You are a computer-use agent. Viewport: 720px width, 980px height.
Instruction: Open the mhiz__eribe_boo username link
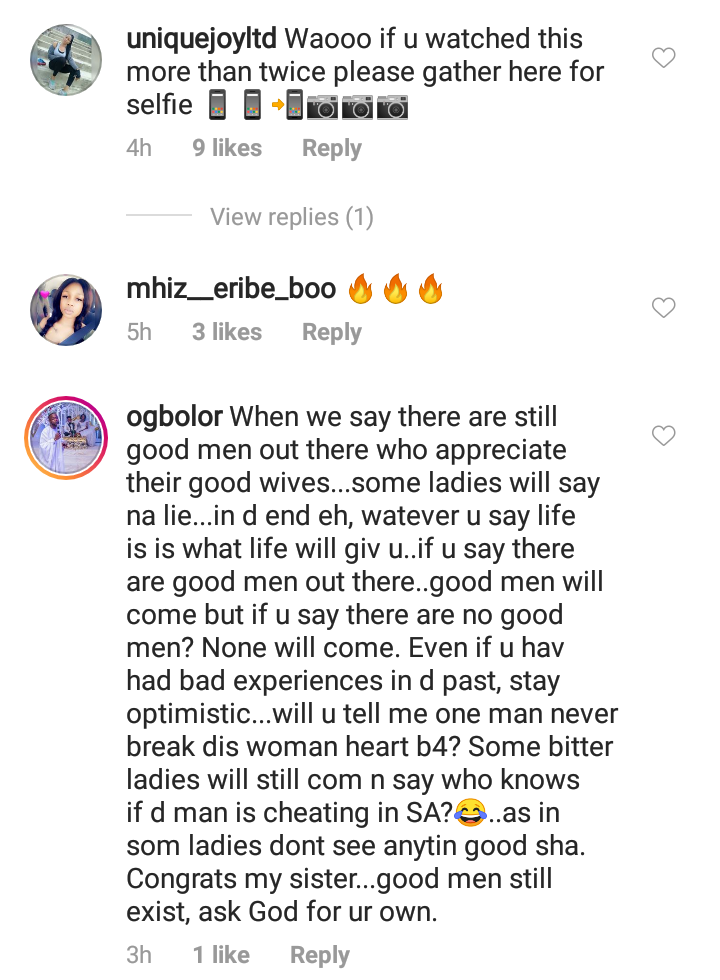tap(231, 291)
